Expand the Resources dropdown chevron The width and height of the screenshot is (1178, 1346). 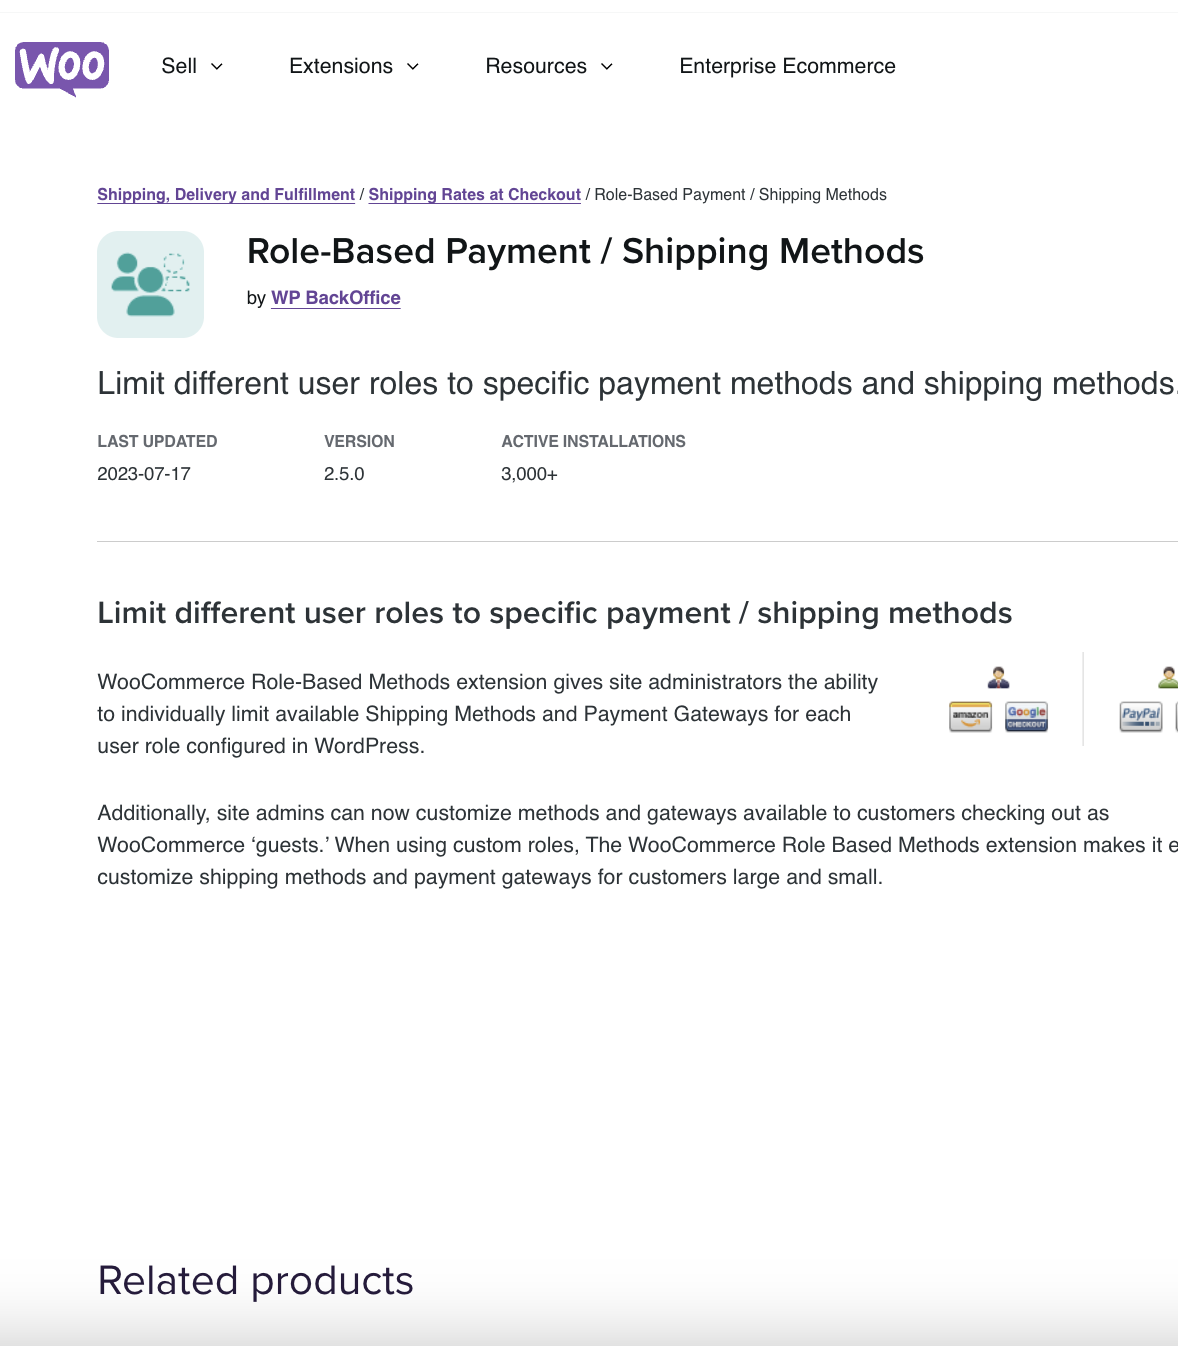pyautogui.click(x=607, y=67)
